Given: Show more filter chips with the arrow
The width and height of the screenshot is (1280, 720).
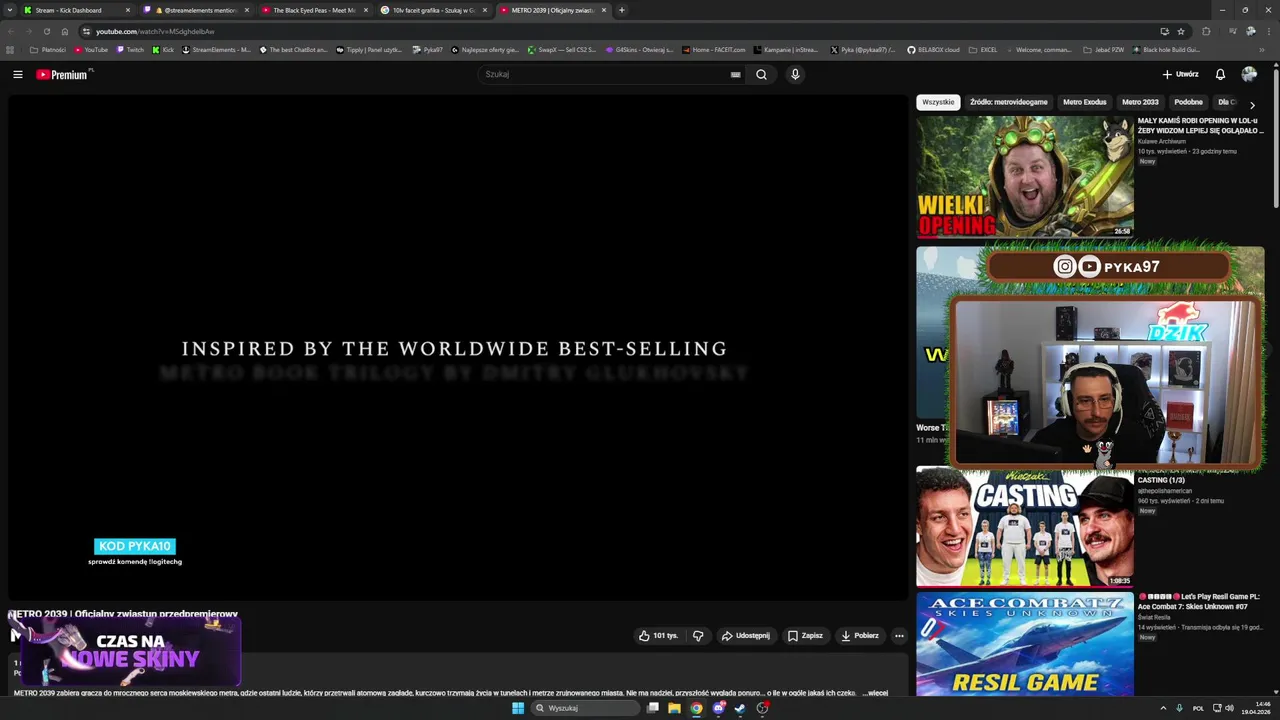Looking at the screenshot, I should (1252, 104).
